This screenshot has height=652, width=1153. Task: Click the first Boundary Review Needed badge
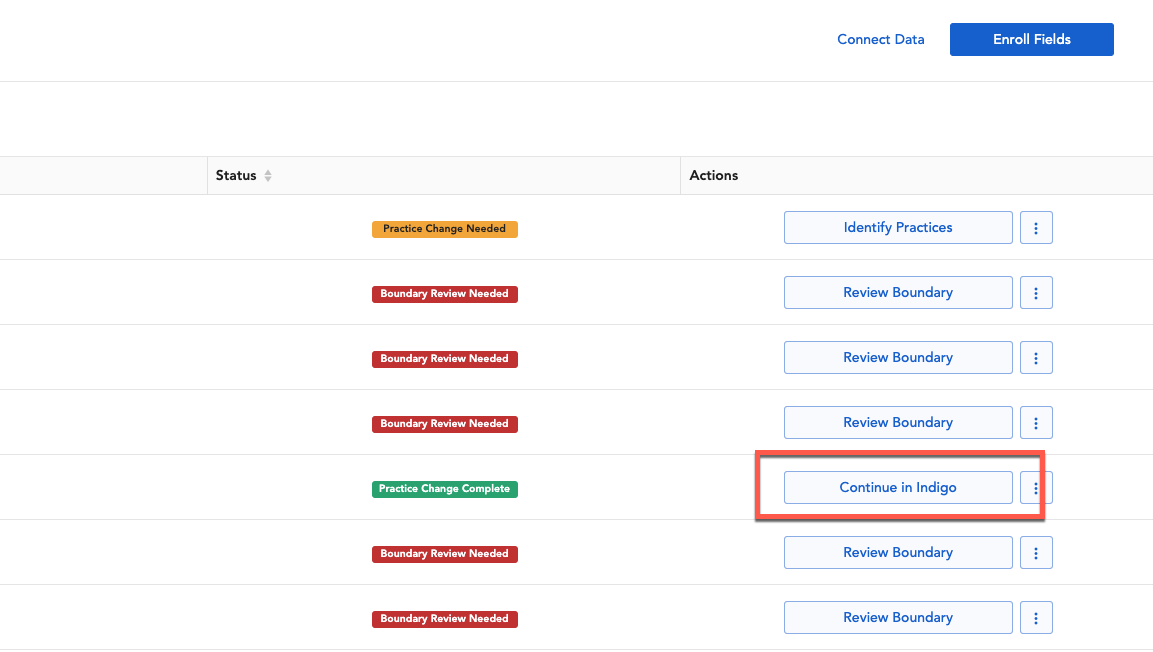click(444, 293)
